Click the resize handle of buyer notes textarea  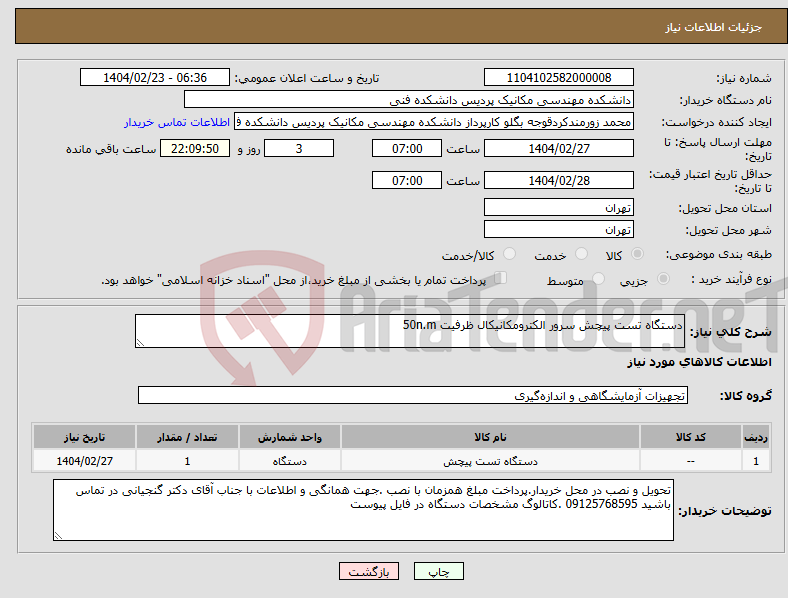(x=58, y=536)
